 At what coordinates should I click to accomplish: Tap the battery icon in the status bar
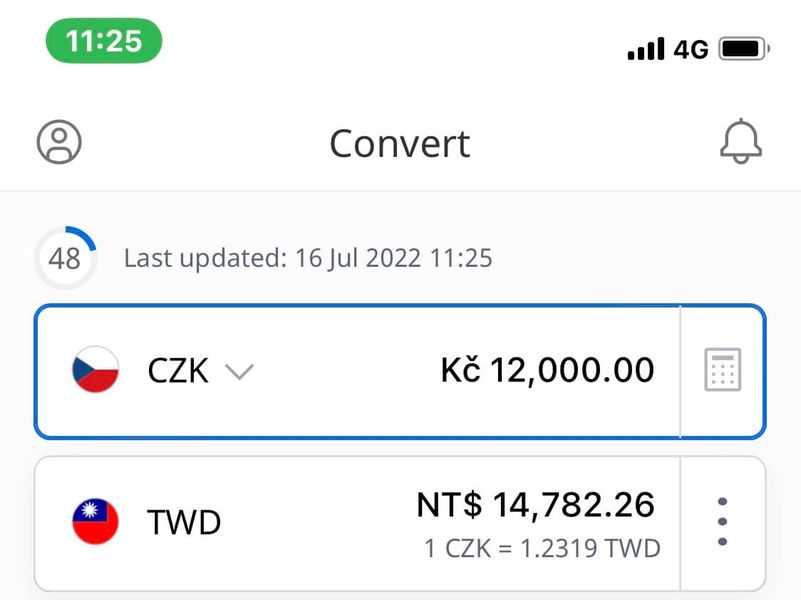coord(743,48)
